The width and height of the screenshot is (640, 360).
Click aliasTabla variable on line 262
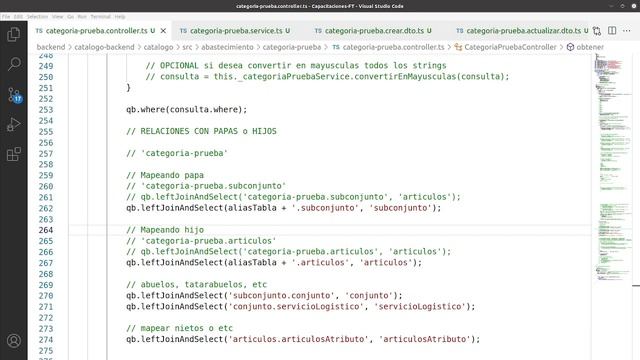(252, 208)
